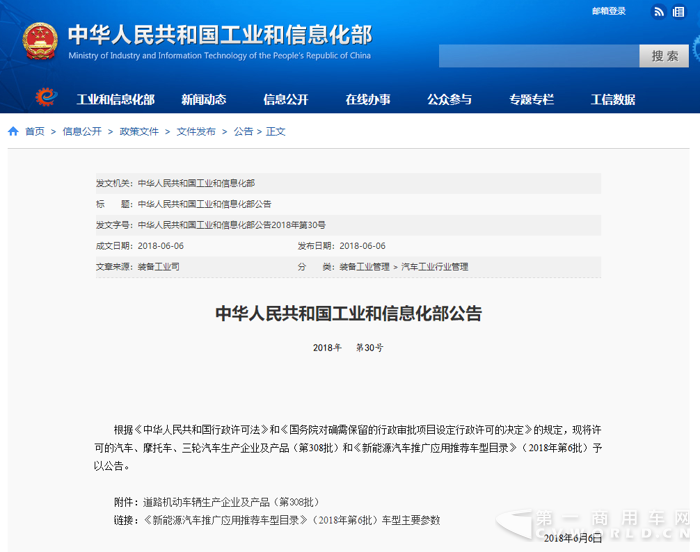Click the mobile version icon beside RSS
The image size is (700, 552).
pos(679,12)
